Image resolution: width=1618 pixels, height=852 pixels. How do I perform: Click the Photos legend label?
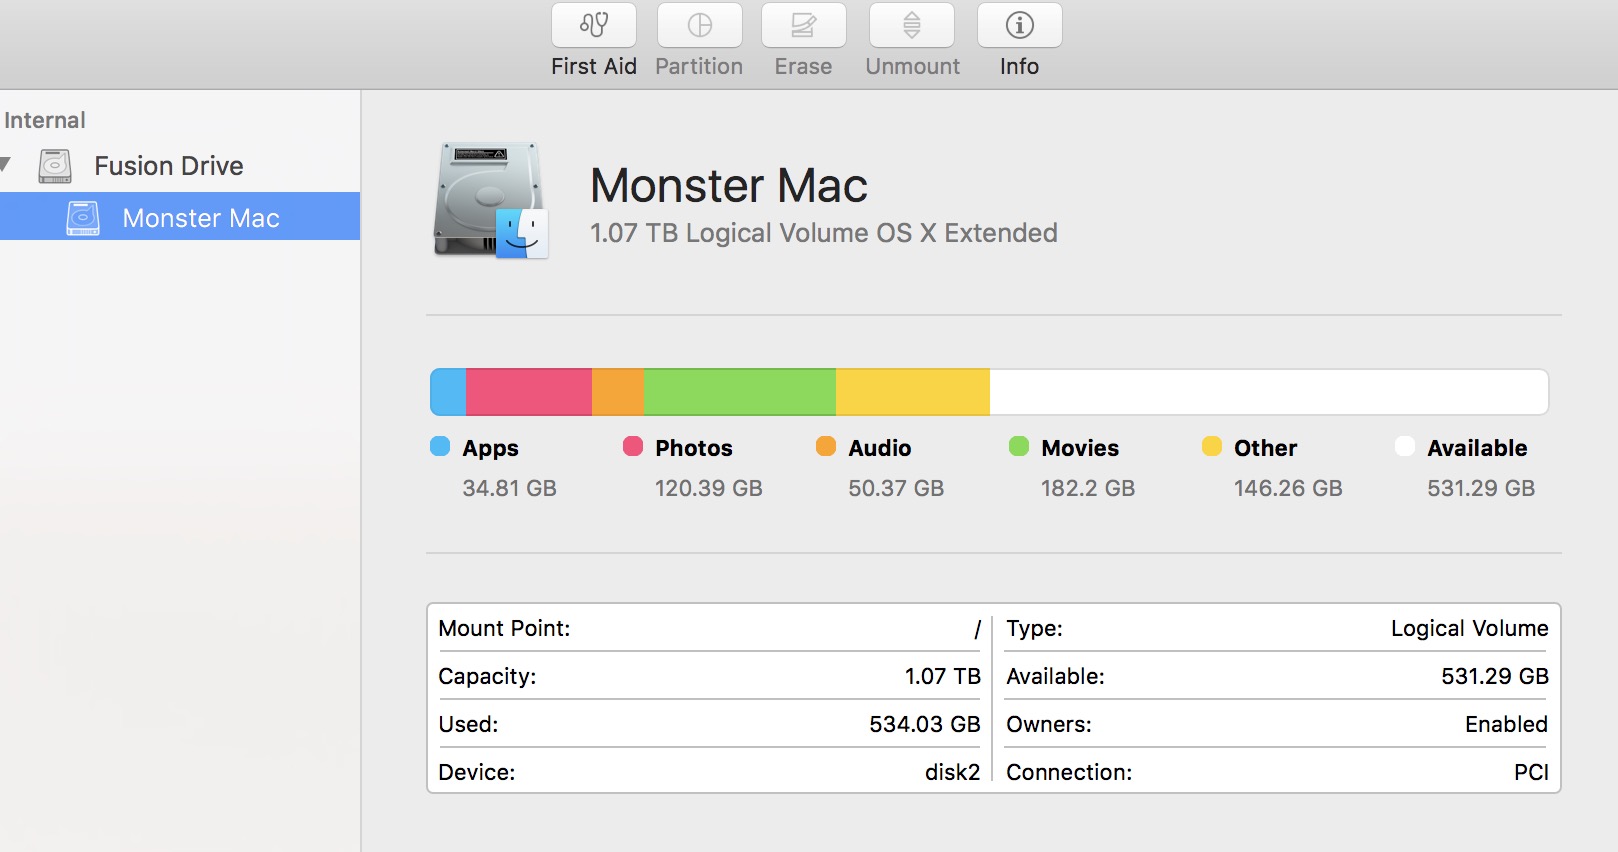coord(694,448)
